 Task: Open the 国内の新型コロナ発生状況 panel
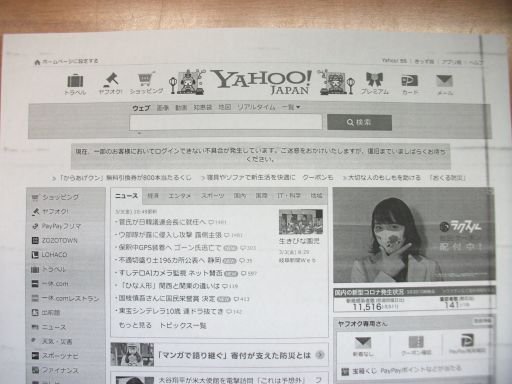tap(414, 299)
